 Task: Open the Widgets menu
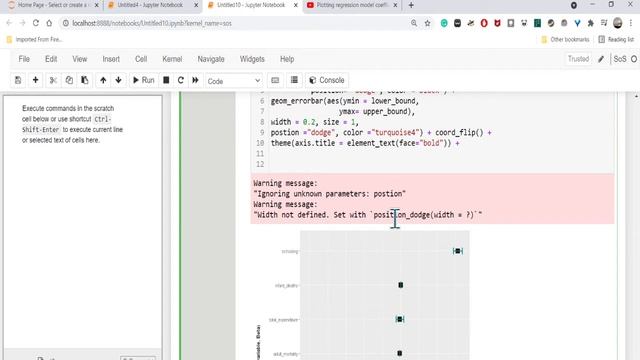tap(252, 59)
